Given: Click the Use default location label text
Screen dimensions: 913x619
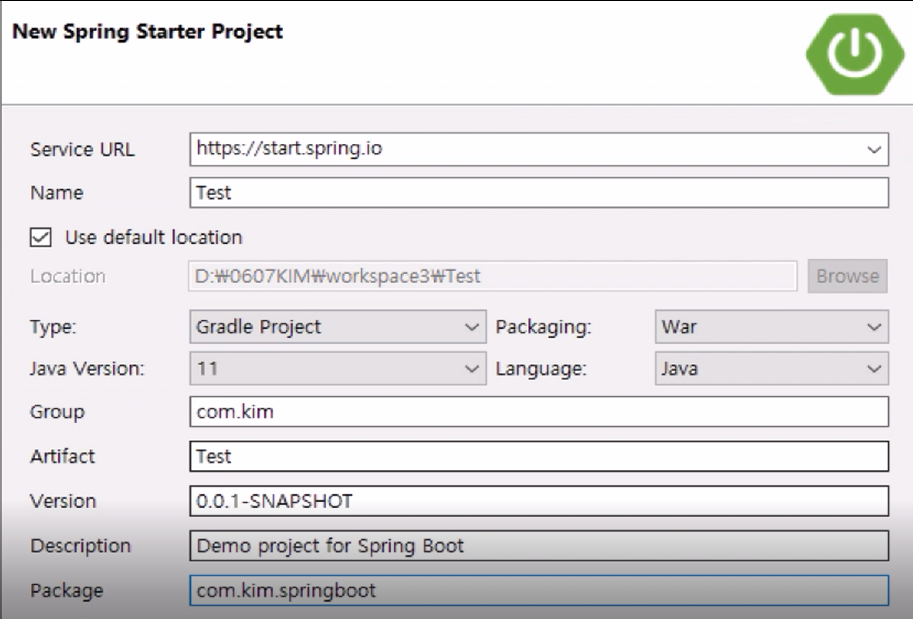Looking at the screenshot, I should pos(154,238).
